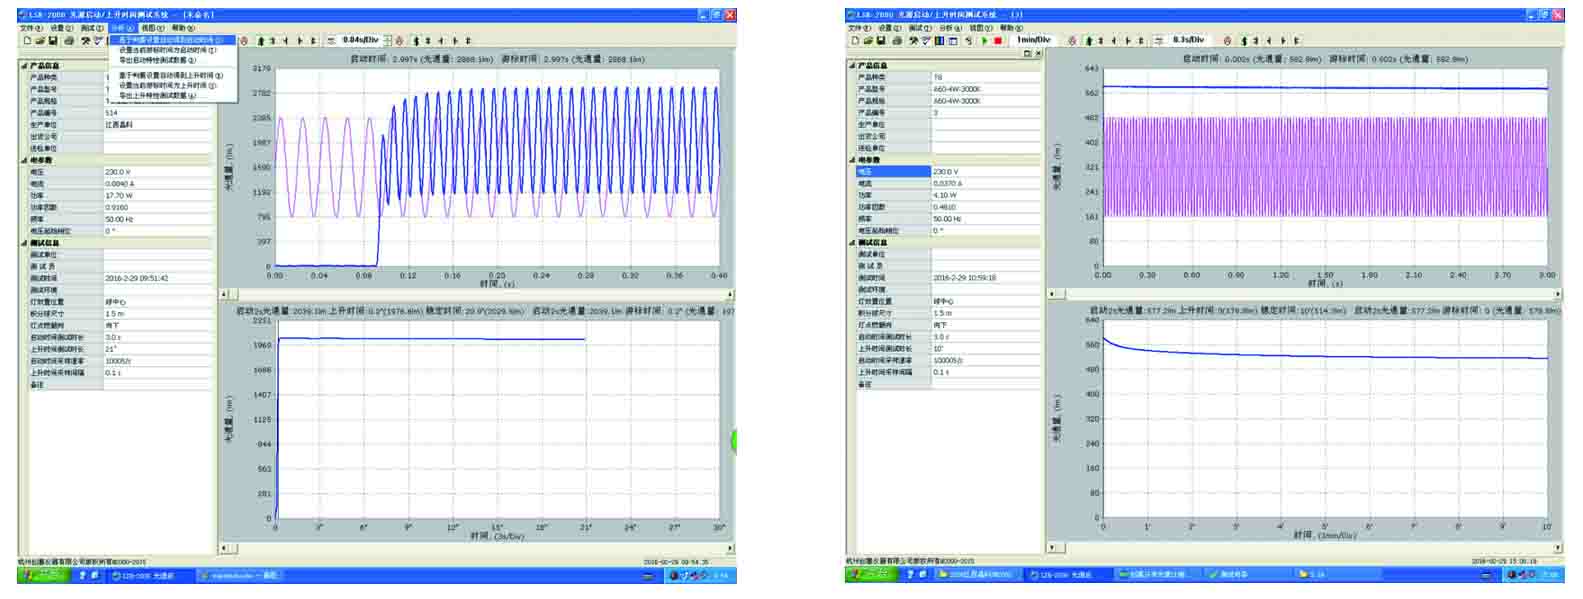
Task: Collapse 测试信息 section in left window
Action: point(25,243)
